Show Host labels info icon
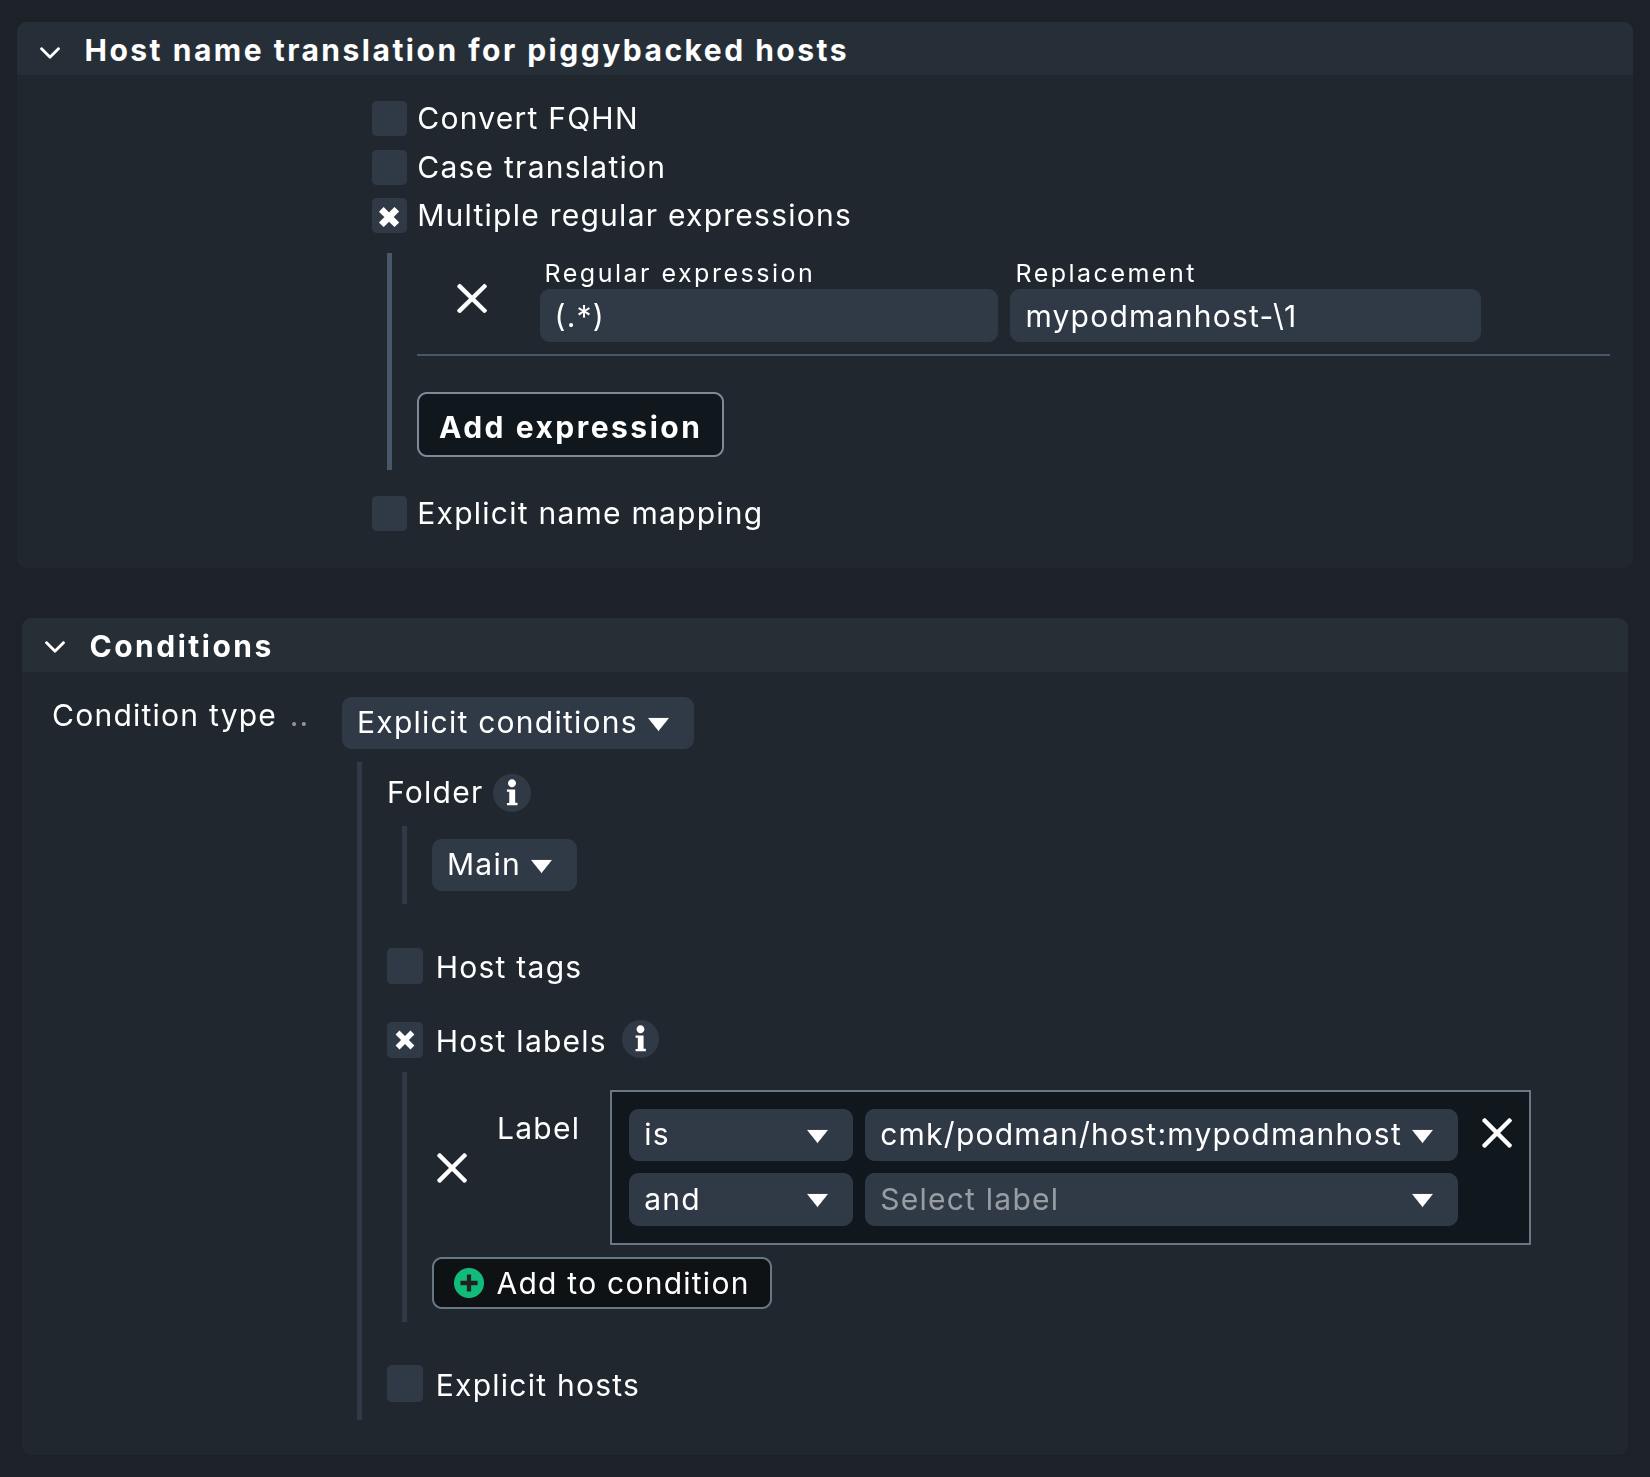This screenshot has height=1477, width=1650. [x=640, y=1040]
